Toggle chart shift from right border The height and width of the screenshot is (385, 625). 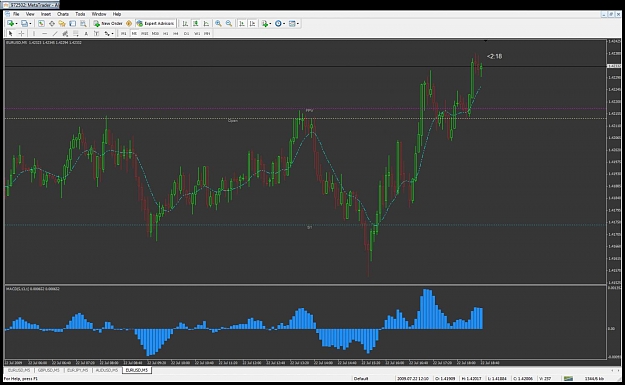(x=252, y=24)
